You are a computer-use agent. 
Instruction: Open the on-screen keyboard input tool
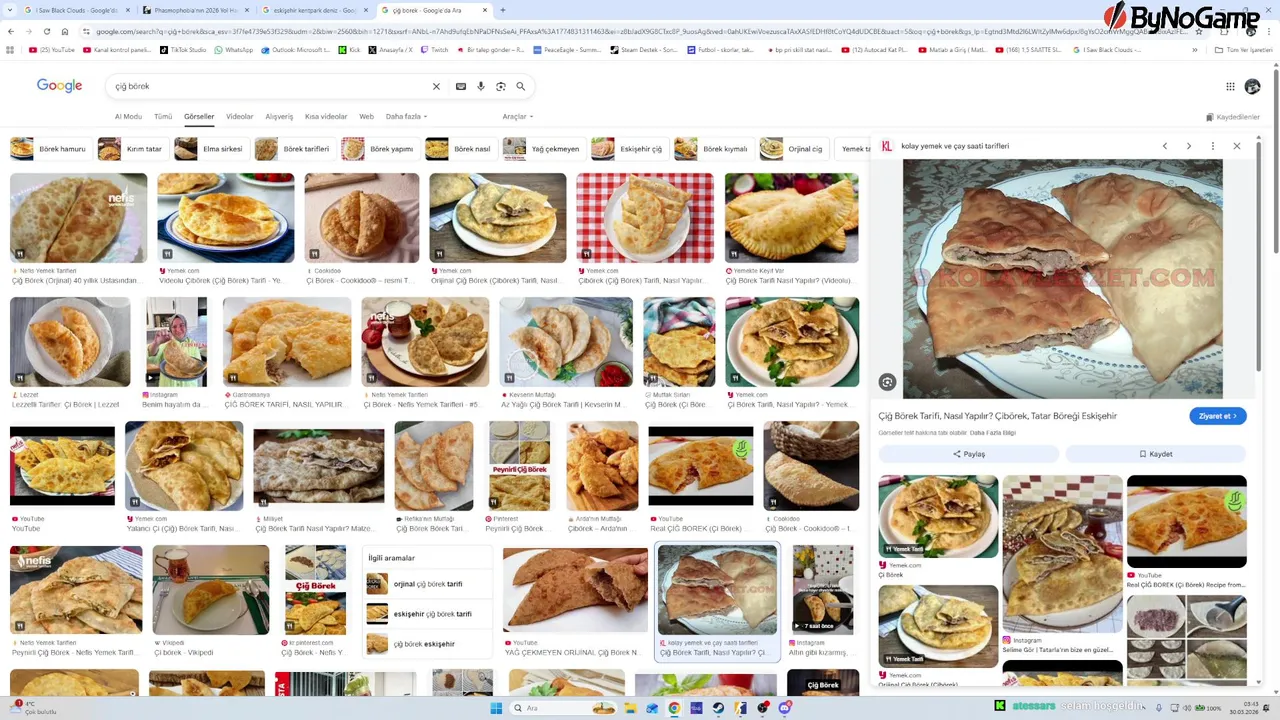[x=461, y=87]
